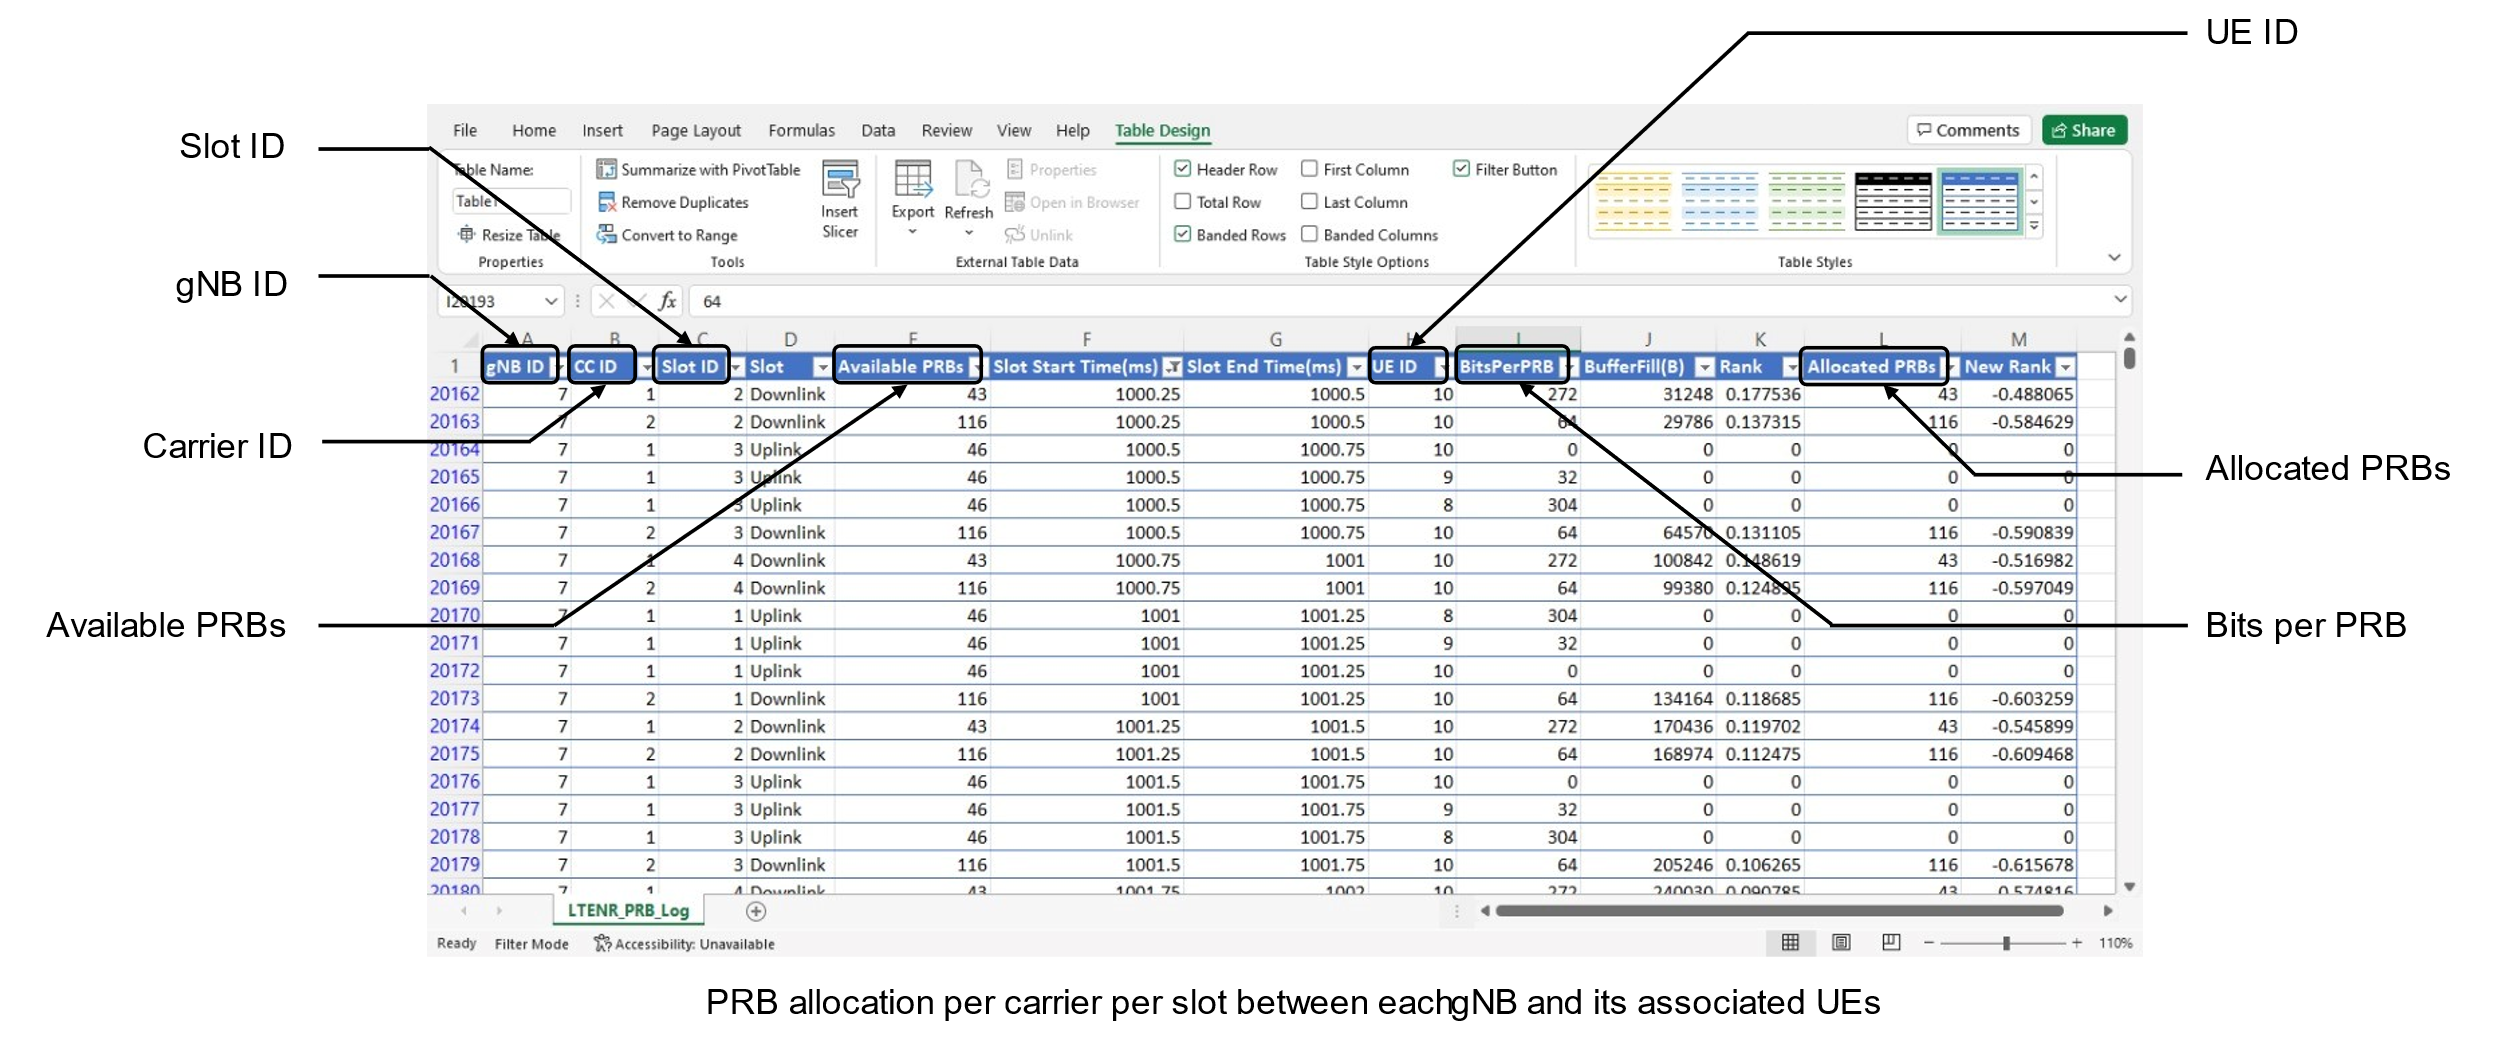Click the Export table icon
2500x1045 pixels.
(913, 180)
